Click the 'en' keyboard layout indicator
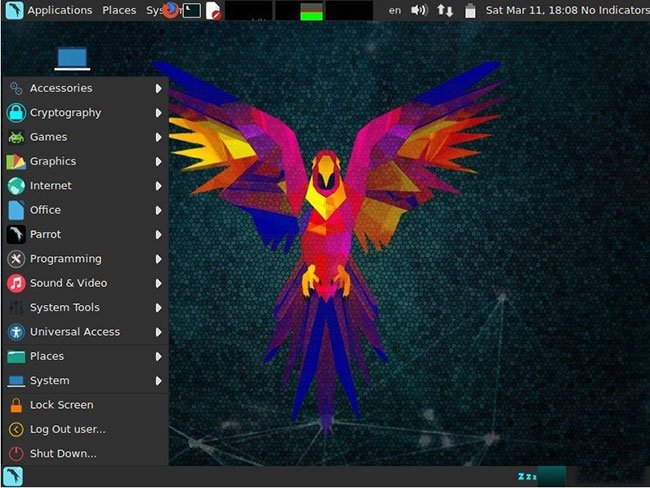The image size is (650, 488). [395, 10]
